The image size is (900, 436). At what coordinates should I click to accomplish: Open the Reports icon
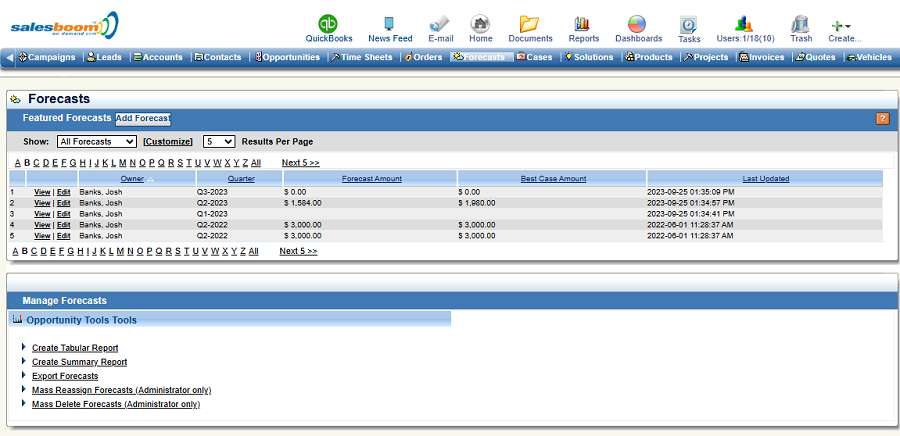click(x=583, y=23)
